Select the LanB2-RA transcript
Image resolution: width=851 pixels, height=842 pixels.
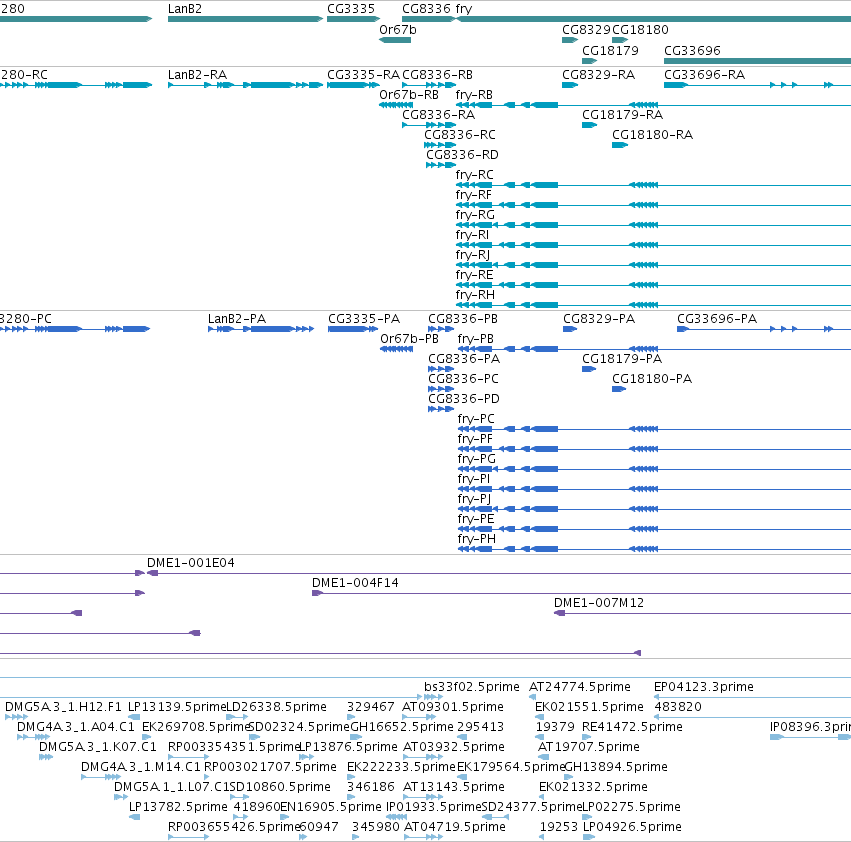[x=245, y=85]
